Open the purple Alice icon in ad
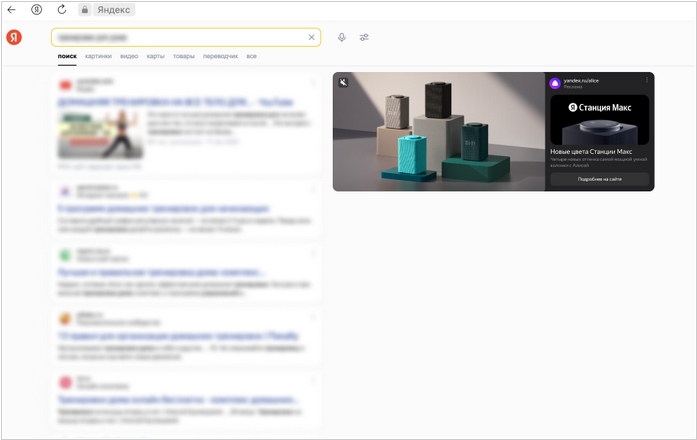The width and height of the screenshot is (697, 440). coord(555,83)
